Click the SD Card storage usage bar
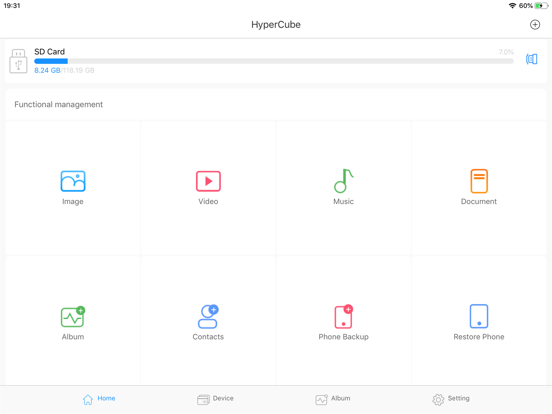 274,61
